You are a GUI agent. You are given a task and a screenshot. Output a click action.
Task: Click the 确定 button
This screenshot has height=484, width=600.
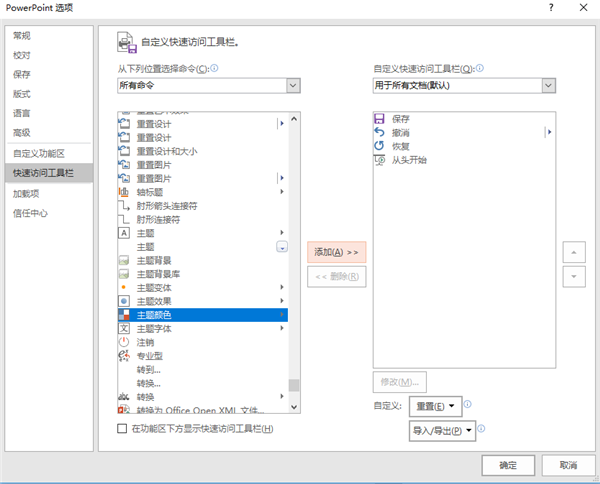point(508,465)
